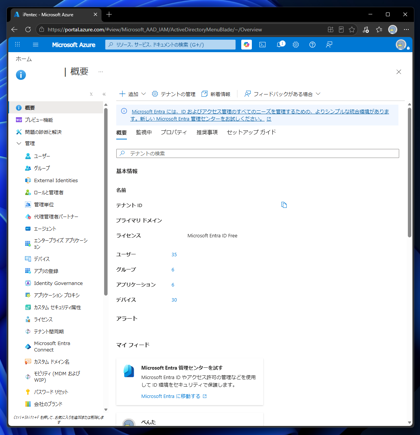Click Microsoft Entra に移動する link
Viewport: 420px width, 435px height.
pyautogui.click(x=174, y=396)
